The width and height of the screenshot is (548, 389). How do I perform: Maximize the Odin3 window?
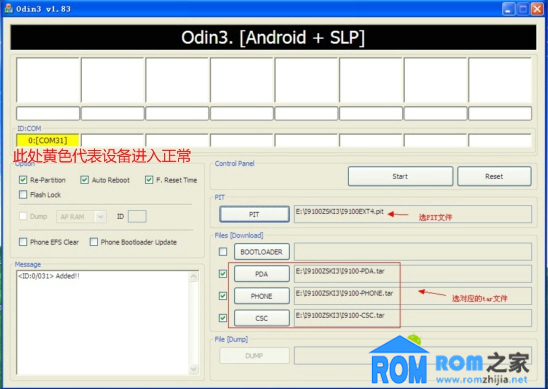pos(523,9)
